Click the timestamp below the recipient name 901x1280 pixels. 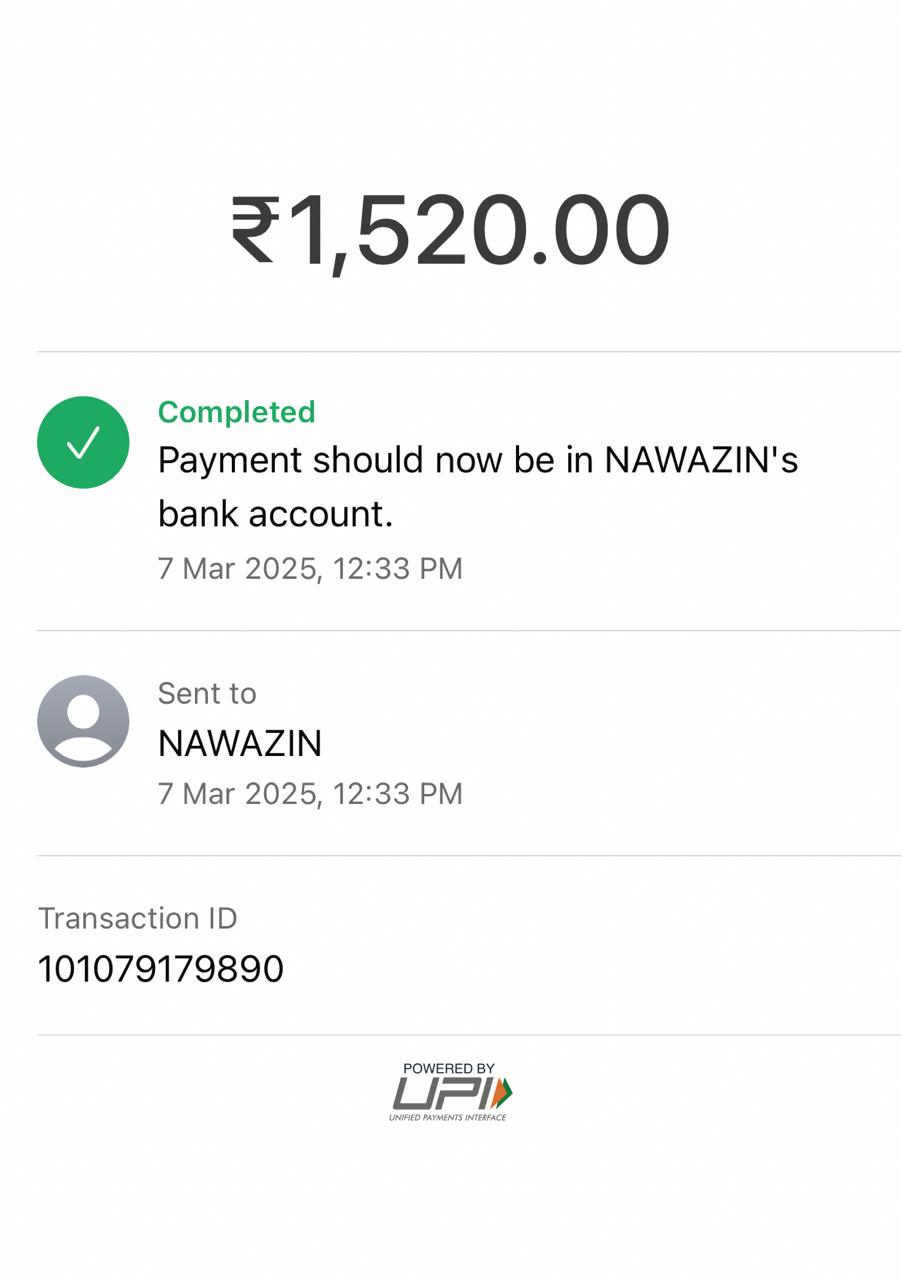310,793
